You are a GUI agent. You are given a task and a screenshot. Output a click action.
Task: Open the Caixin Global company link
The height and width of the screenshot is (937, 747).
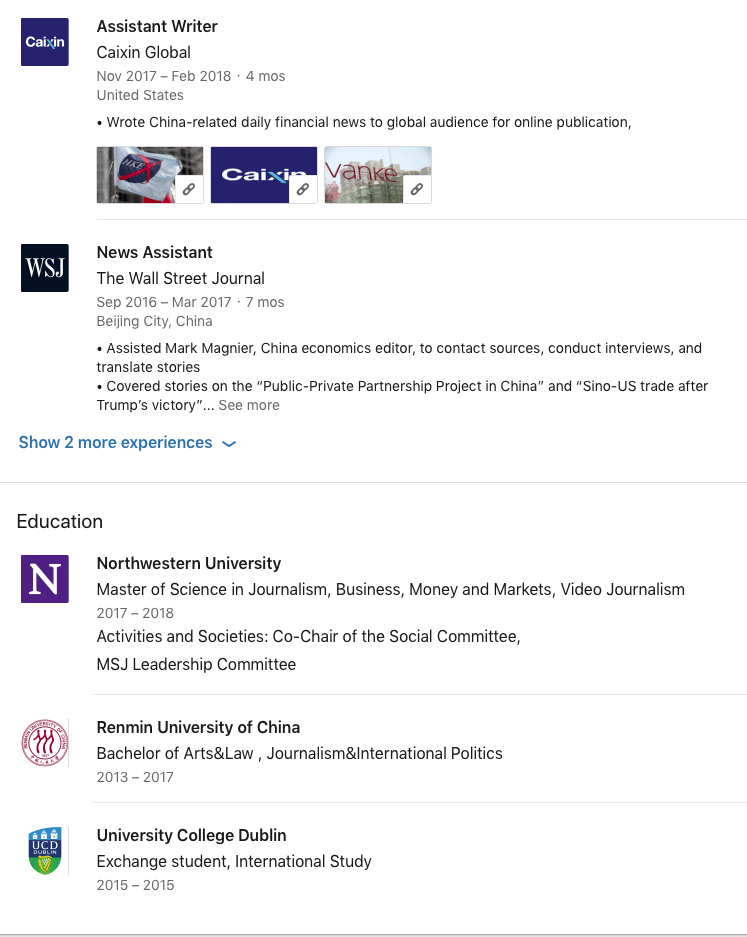pyautogui.click(x=143, y=52)
